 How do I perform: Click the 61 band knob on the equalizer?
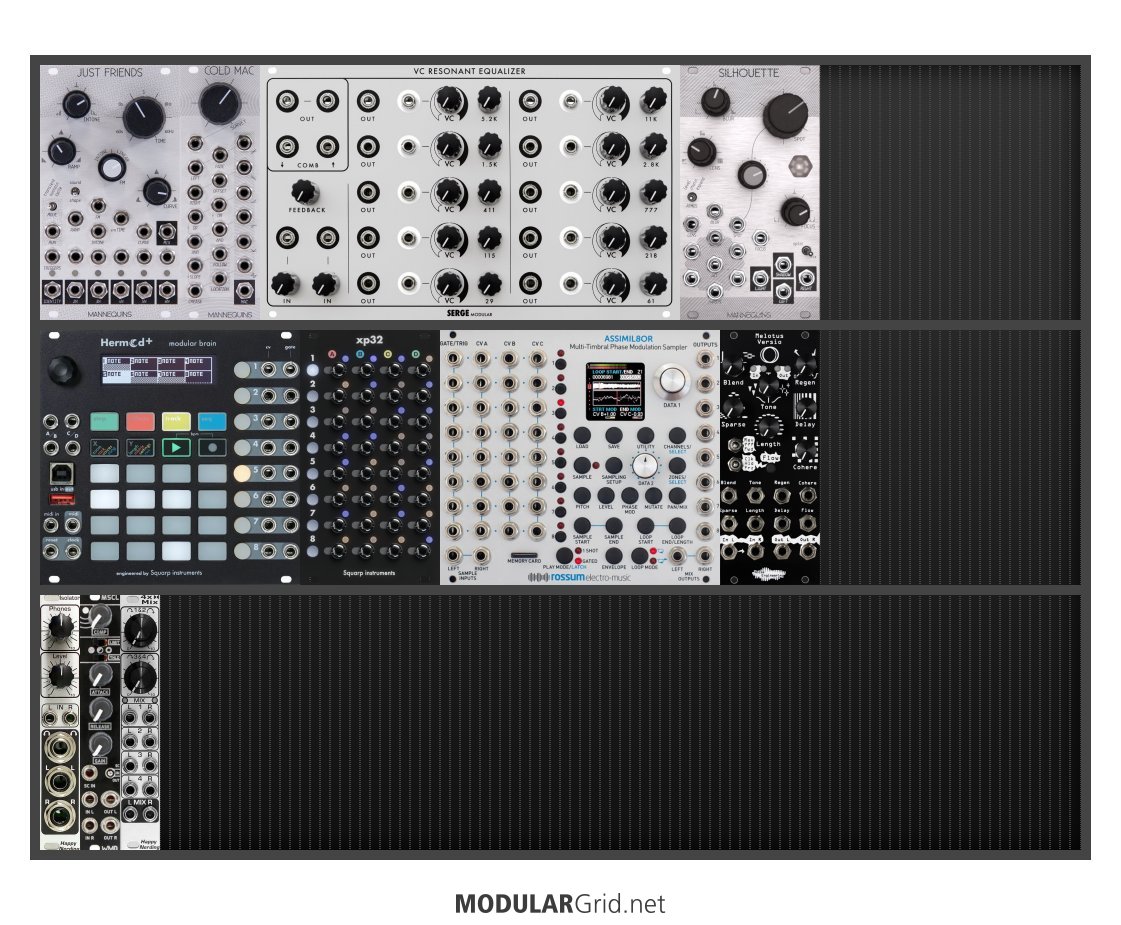[x=653, y=283]
